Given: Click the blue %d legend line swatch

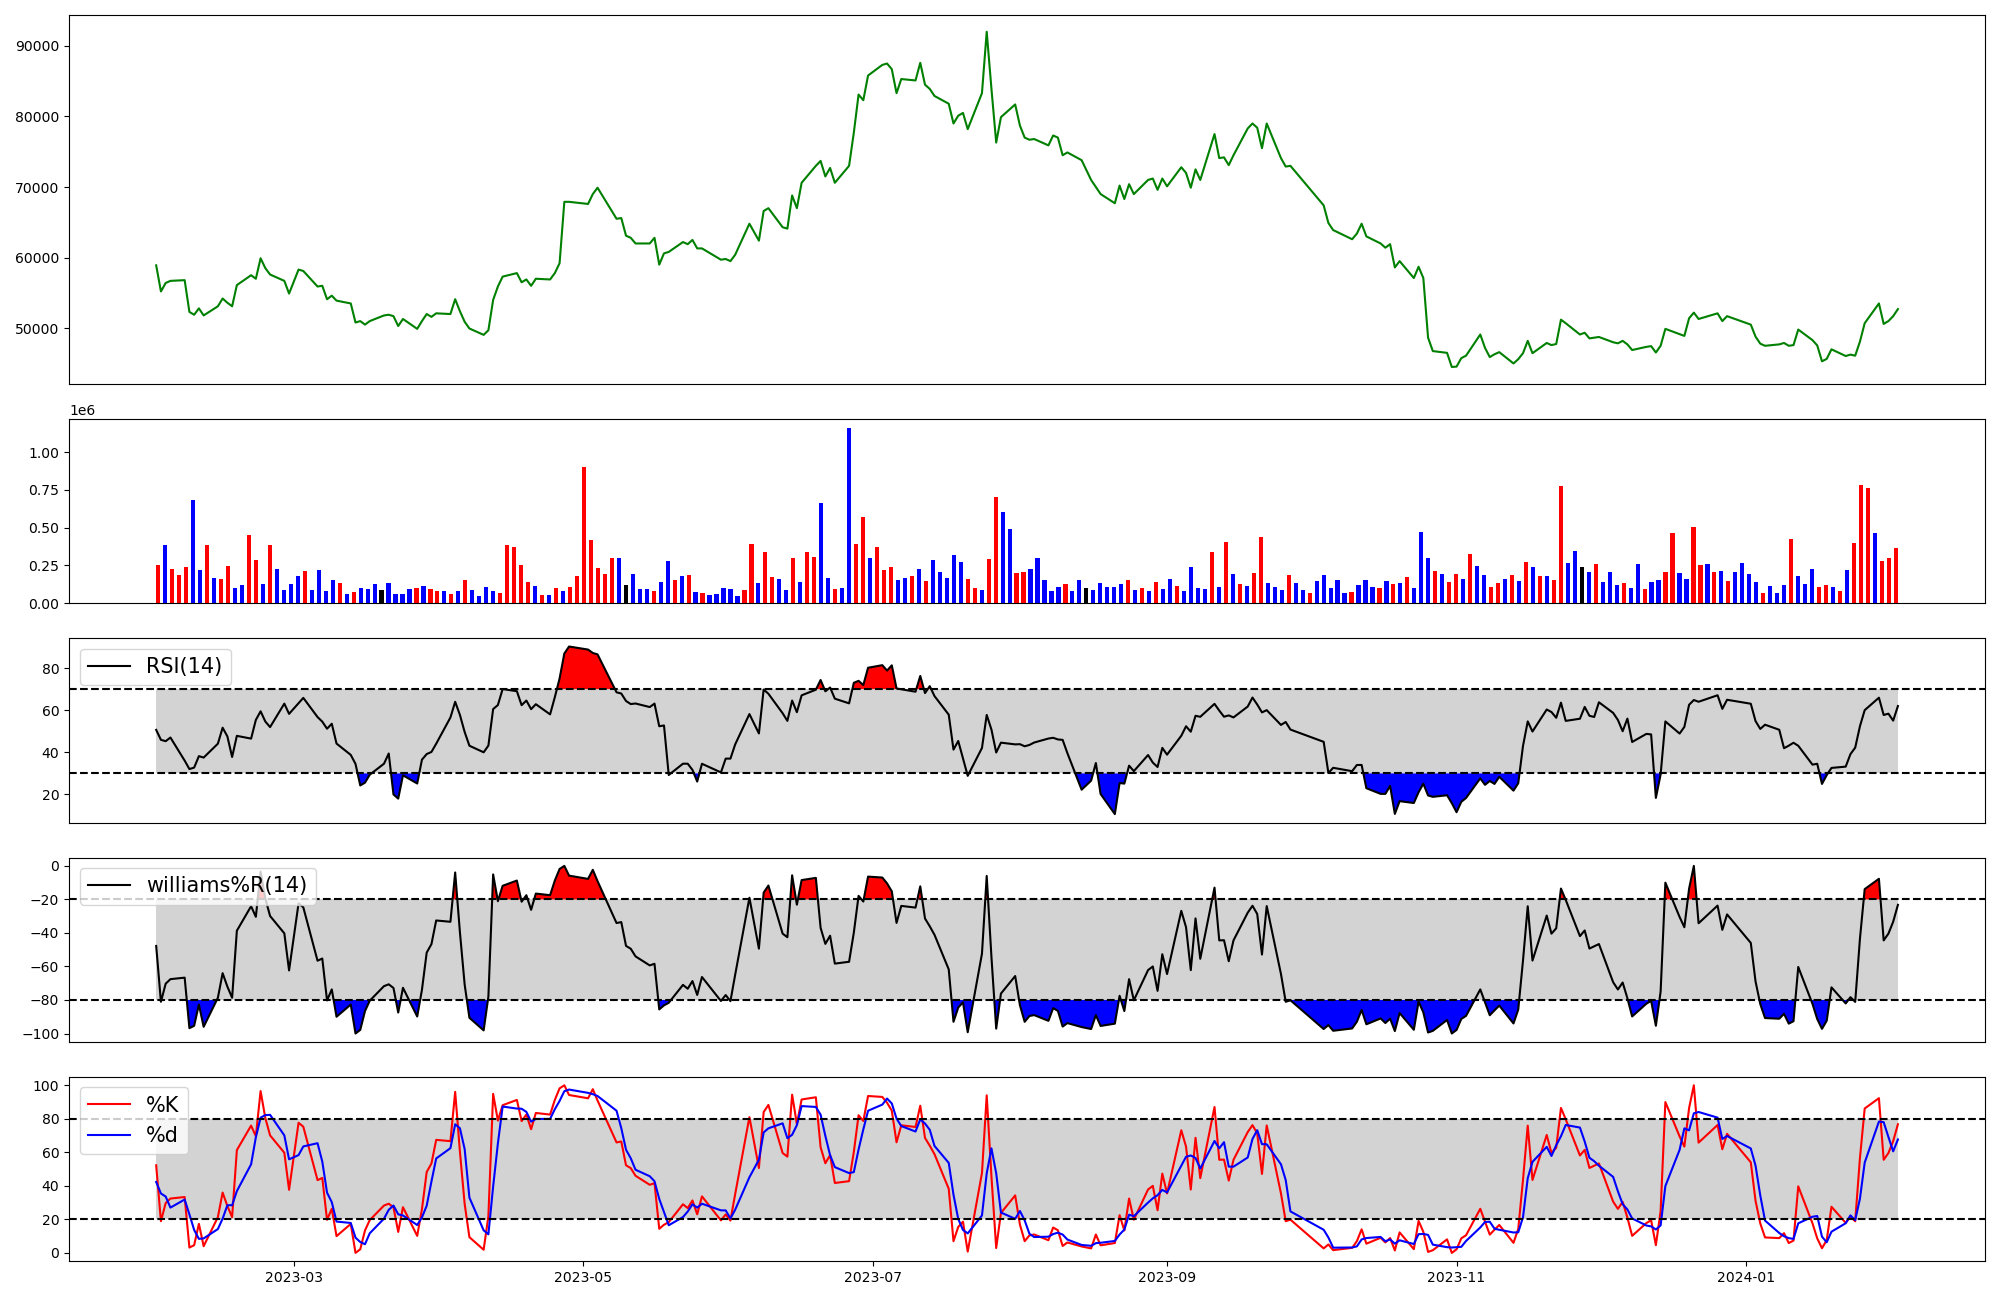Looking at the screenshot, I should click(x=110, y=1134).
